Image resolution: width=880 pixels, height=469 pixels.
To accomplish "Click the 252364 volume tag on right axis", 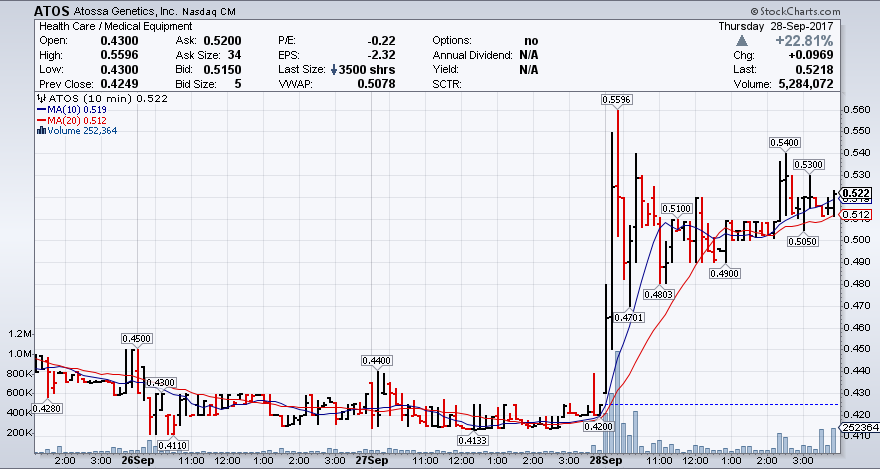I will (x=858, y=427).
